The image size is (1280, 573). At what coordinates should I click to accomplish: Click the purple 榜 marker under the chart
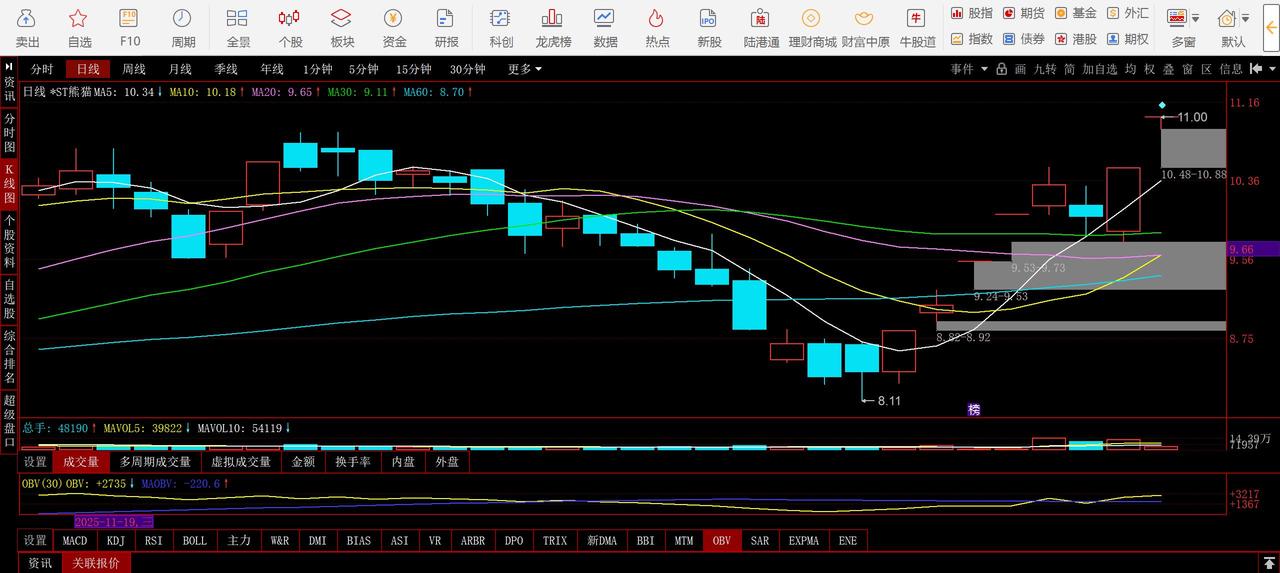tap(973, 410)
